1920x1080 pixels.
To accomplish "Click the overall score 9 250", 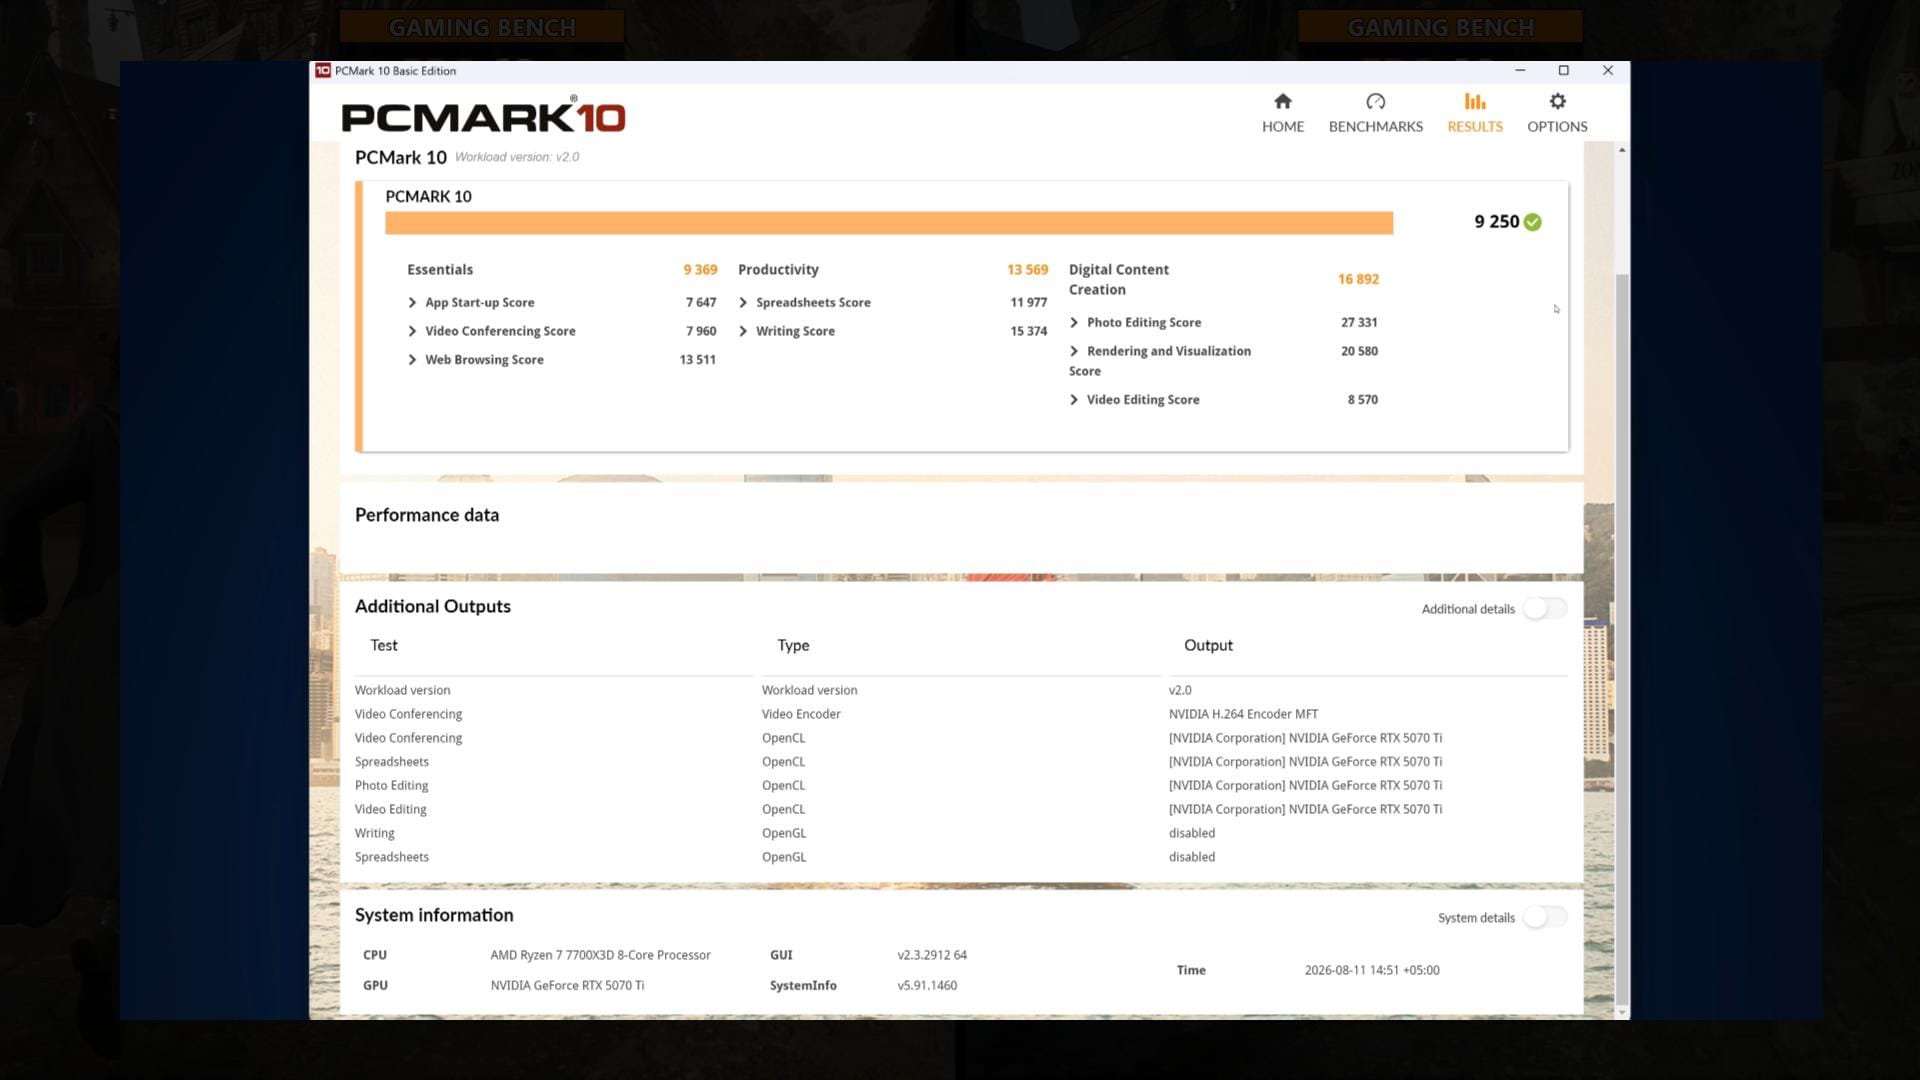I will [x=1496, y=222].
